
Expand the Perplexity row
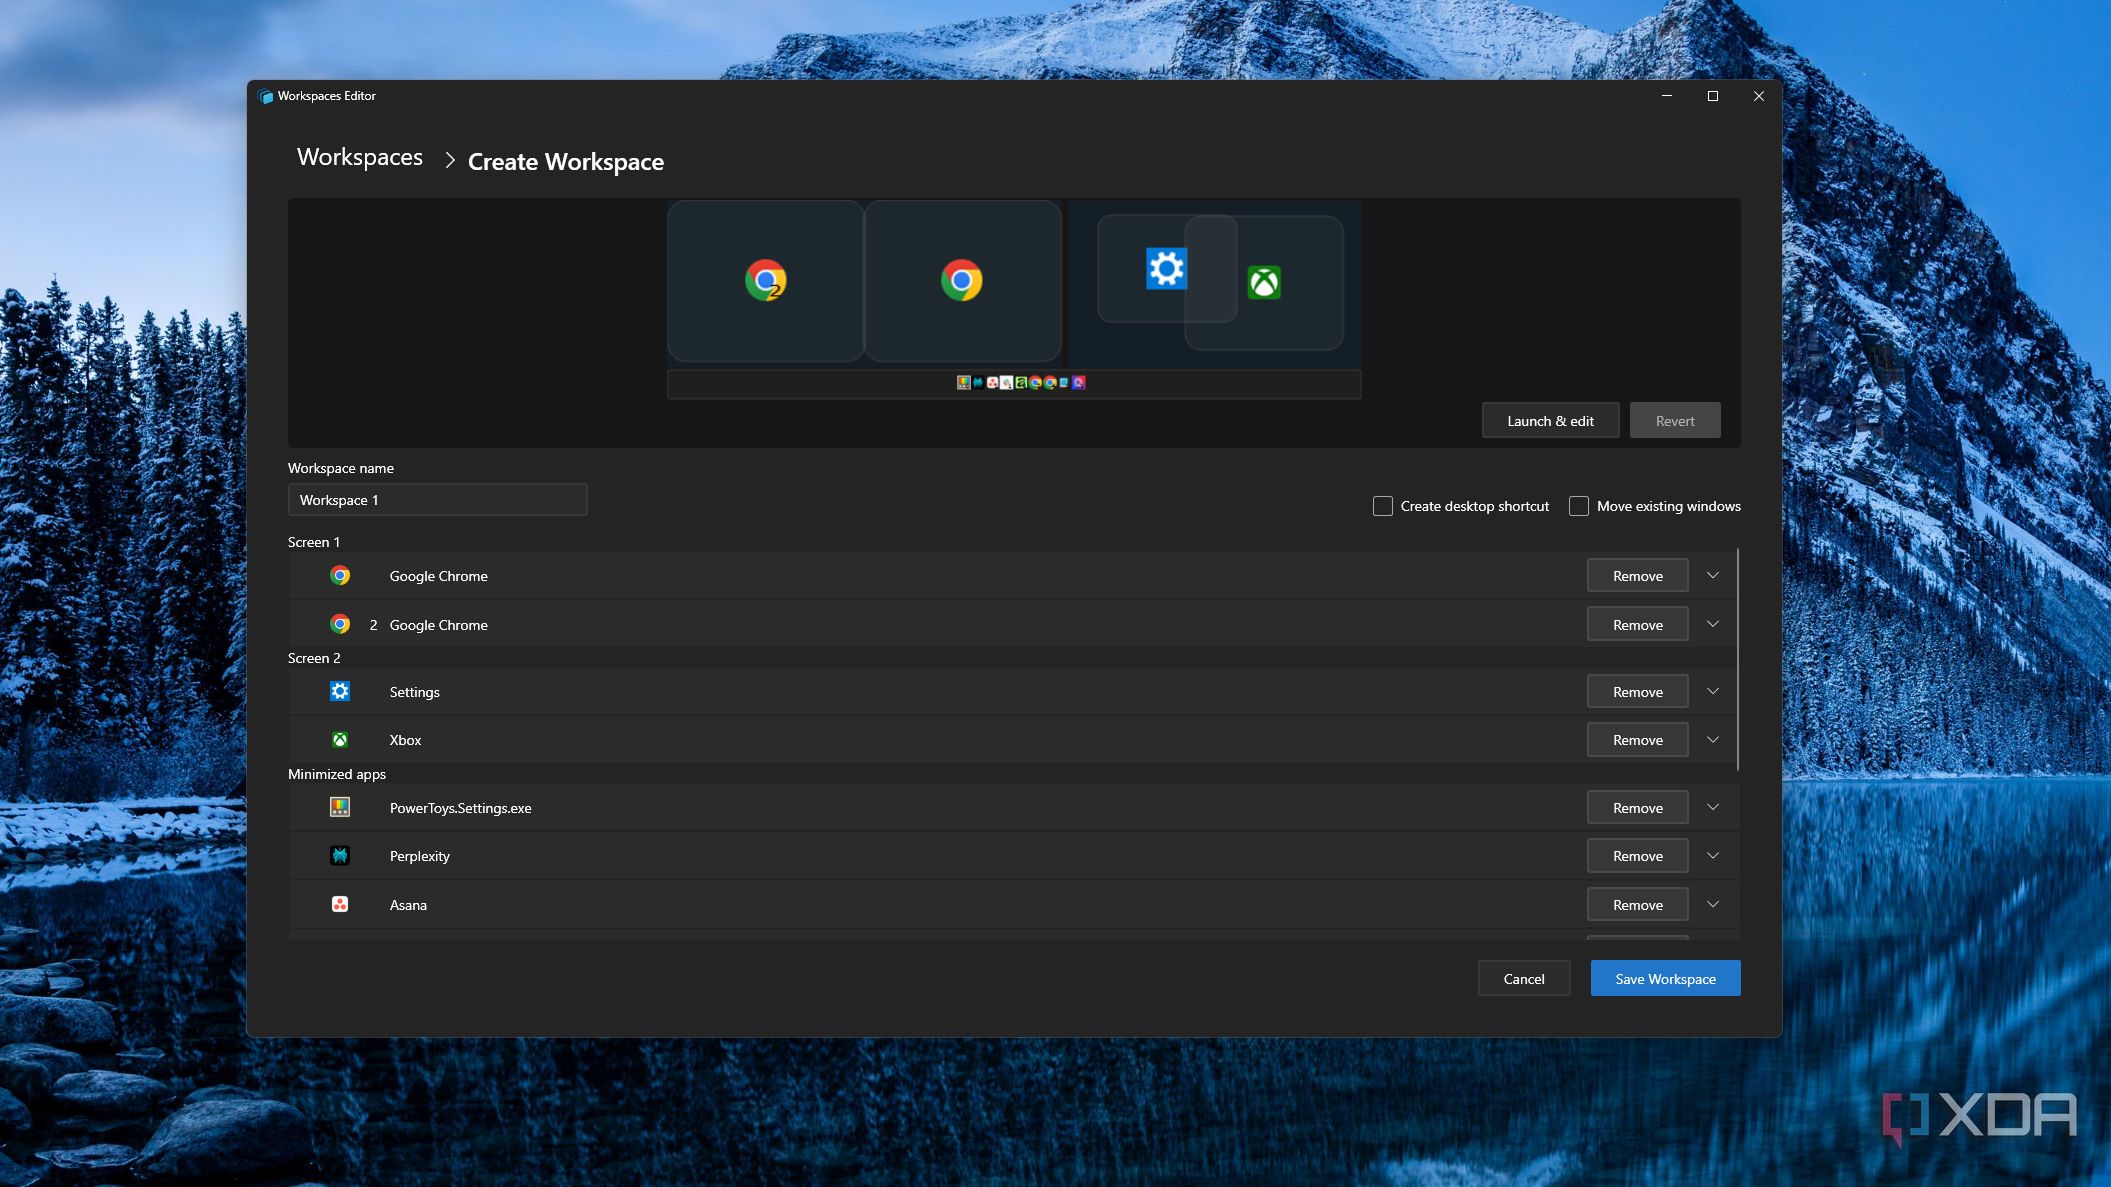click(x=1713, y=856)
